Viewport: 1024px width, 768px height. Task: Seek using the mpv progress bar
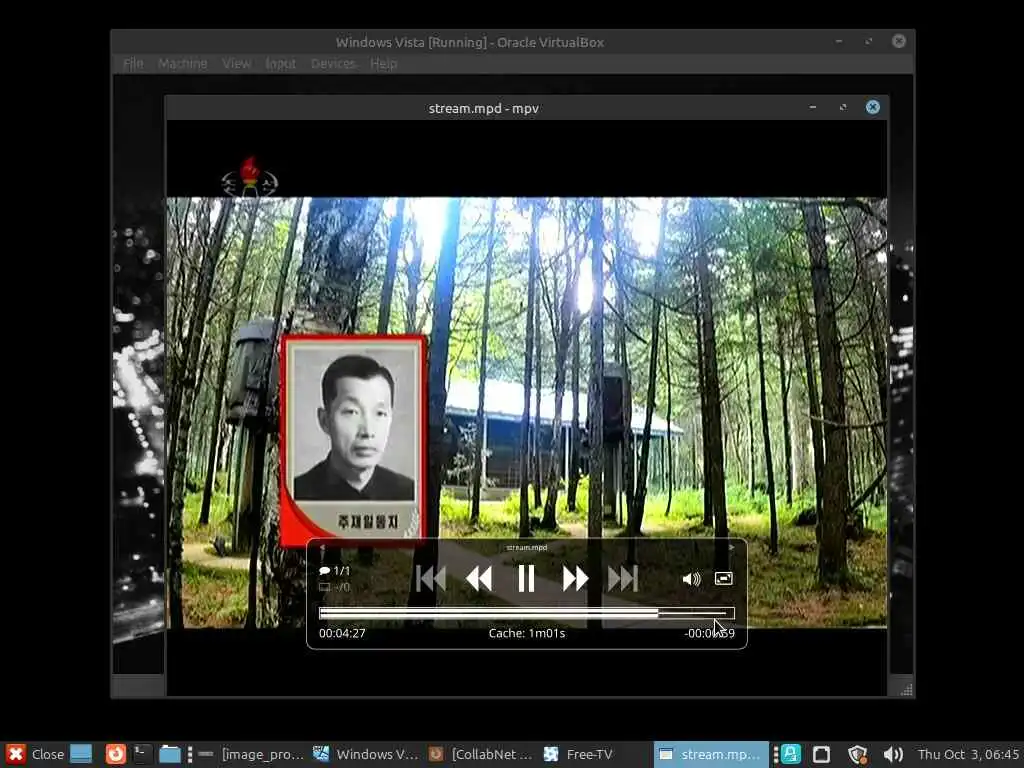click(x=526, y=613)
